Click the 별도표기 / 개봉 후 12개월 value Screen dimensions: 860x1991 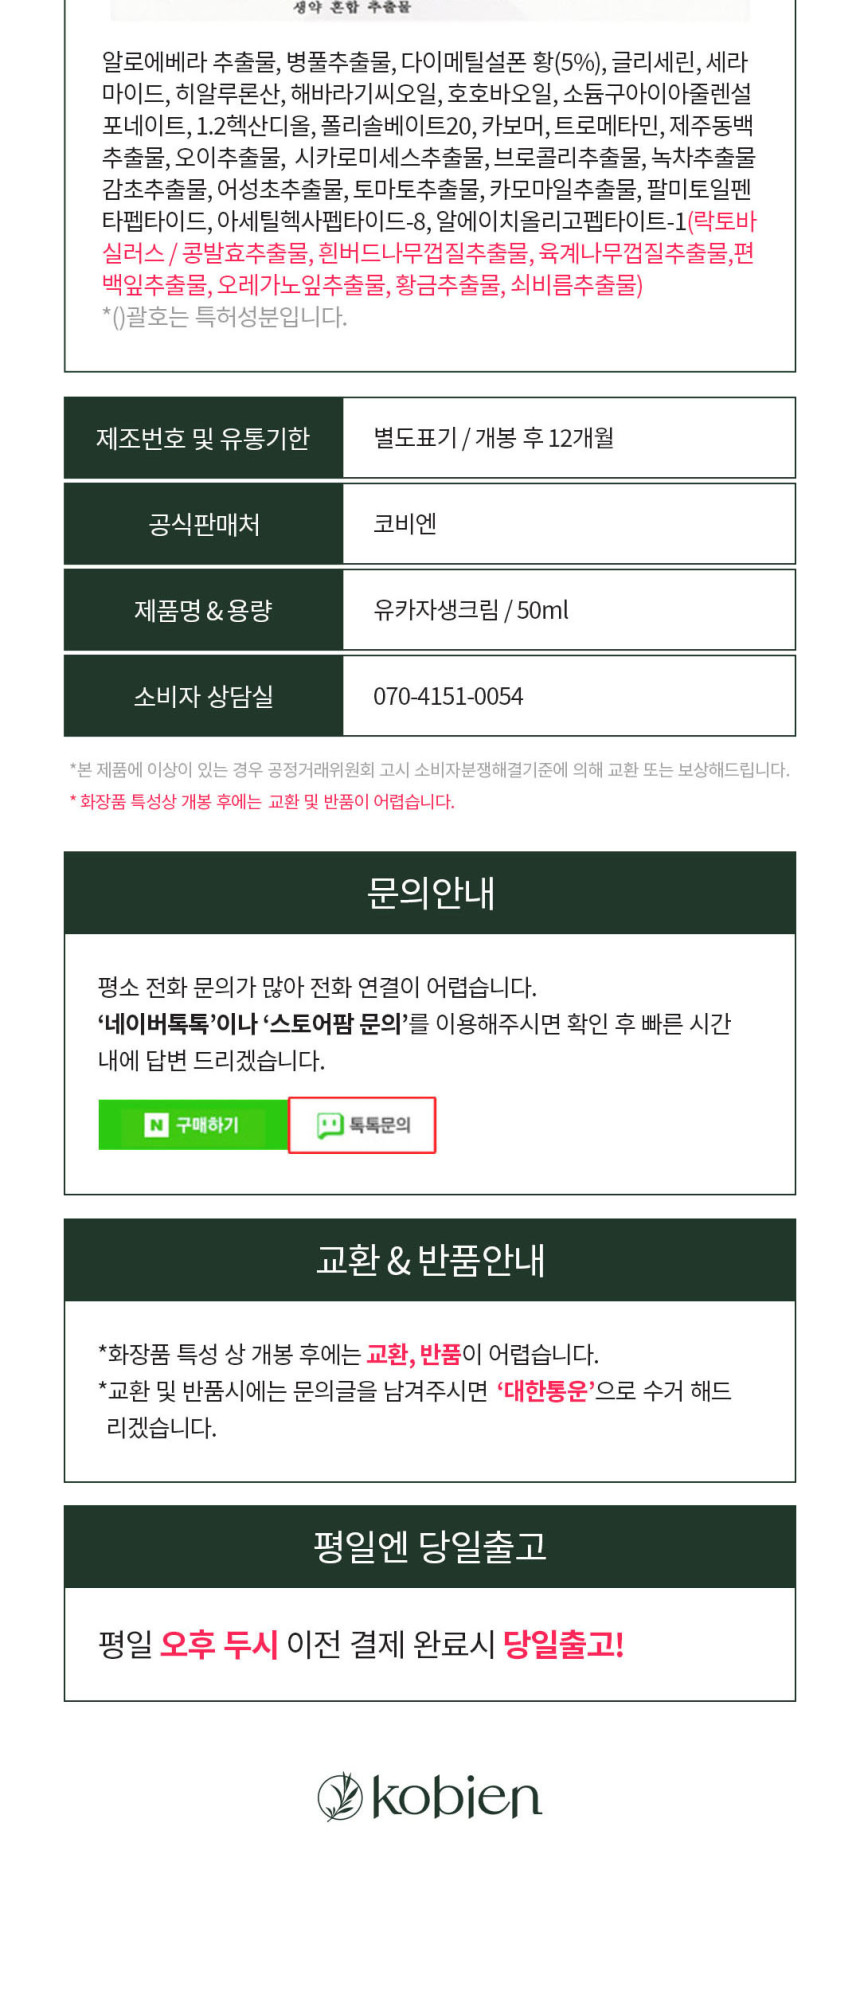[x=494, y=438]
